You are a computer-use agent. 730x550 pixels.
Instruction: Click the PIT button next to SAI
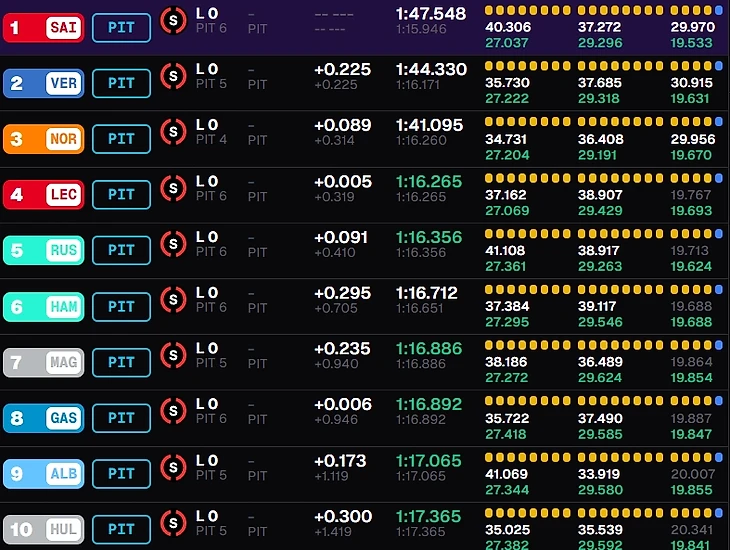(x=122, y=28)
